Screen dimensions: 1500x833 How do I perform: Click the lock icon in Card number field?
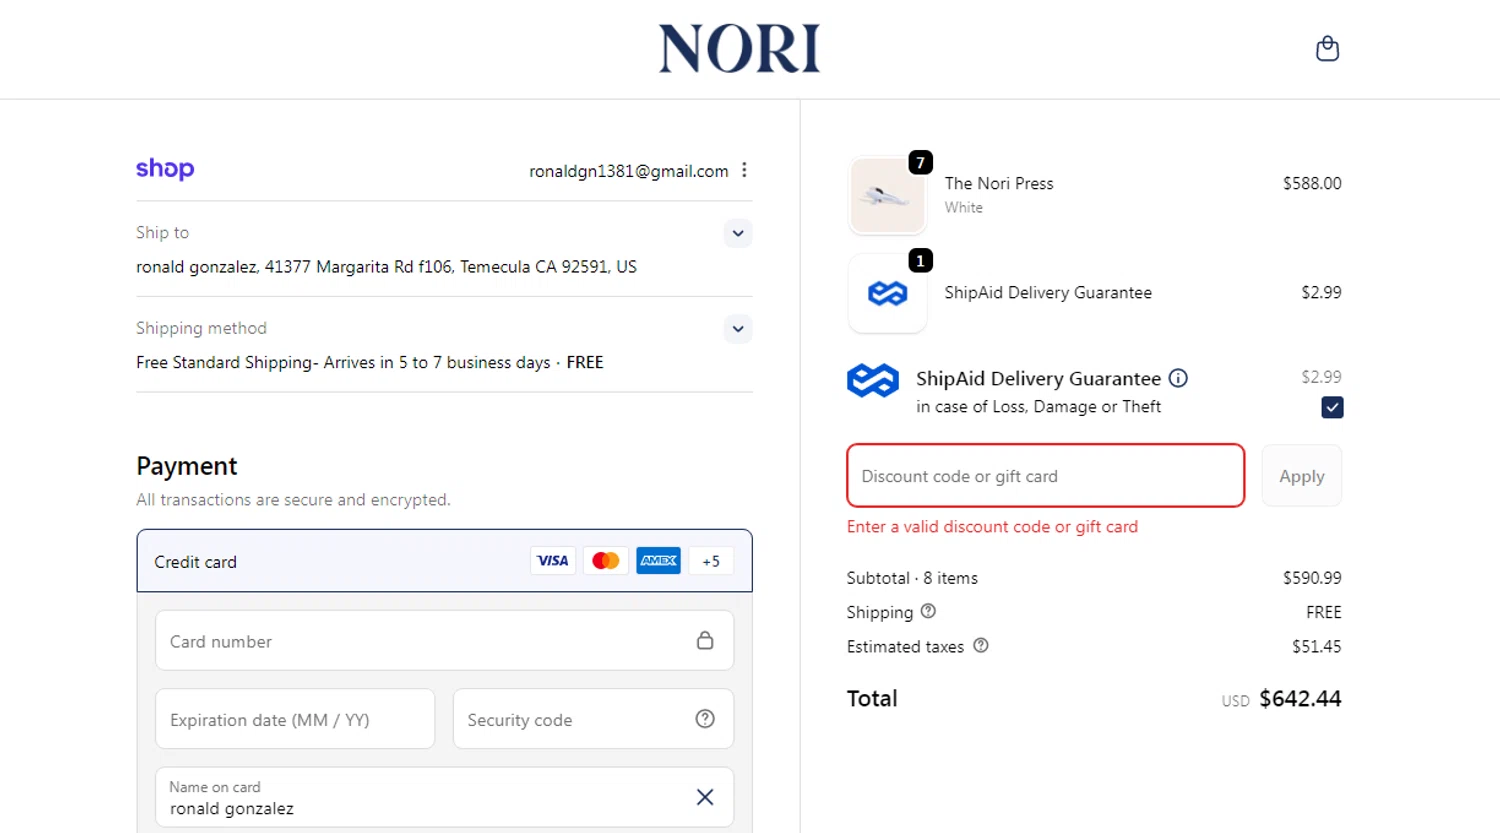(705, 641)
